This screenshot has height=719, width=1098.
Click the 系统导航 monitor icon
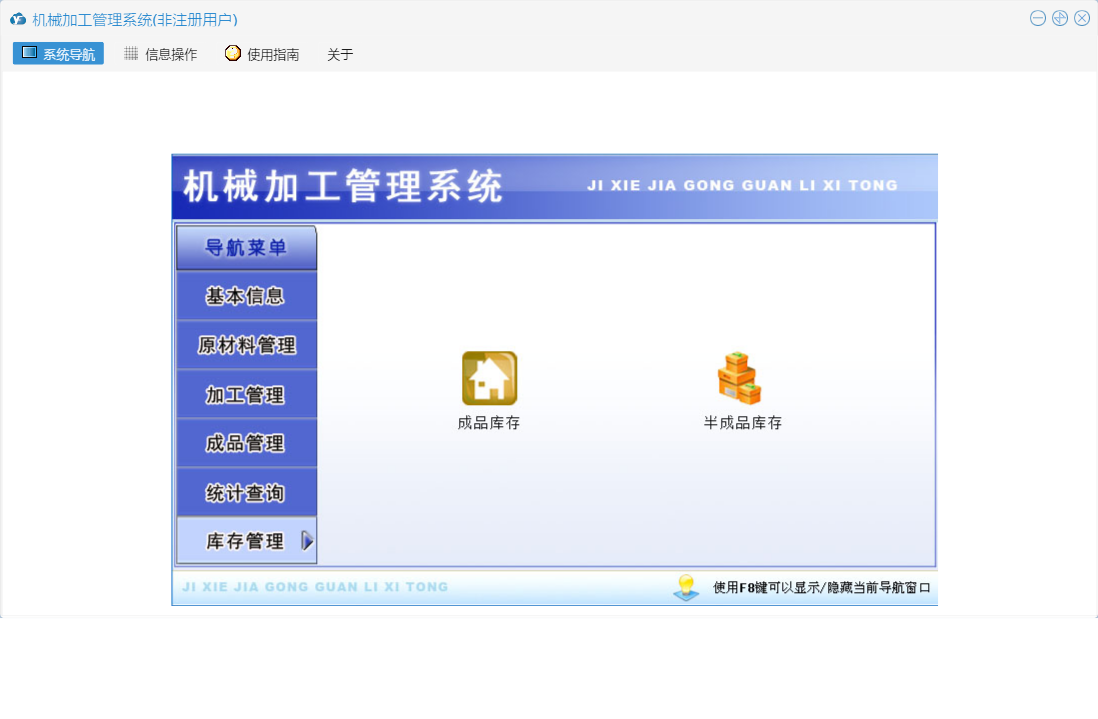29,53
